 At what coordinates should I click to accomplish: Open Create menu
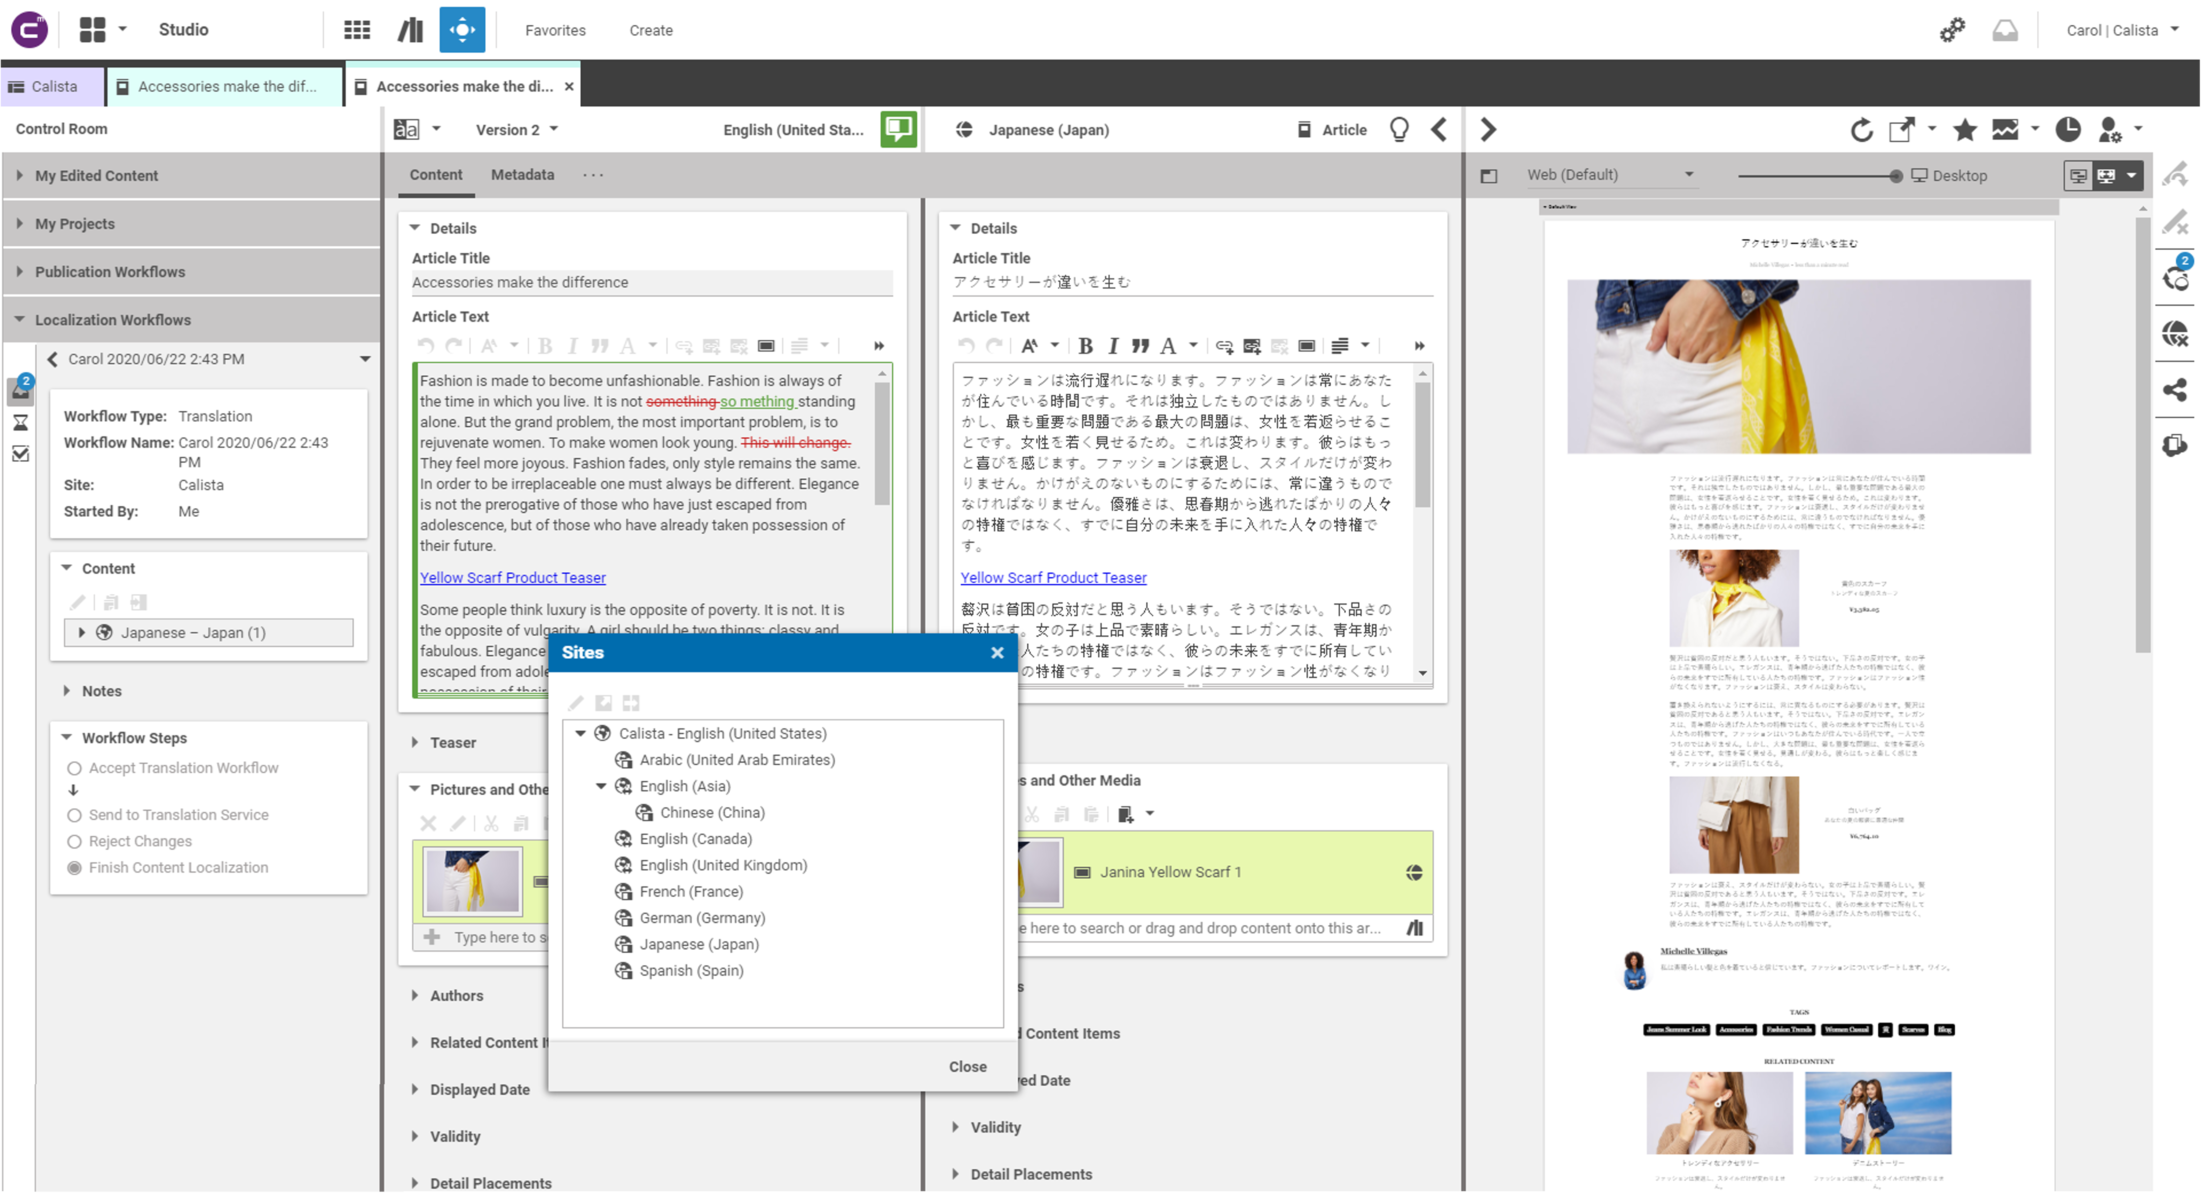tap(651, 30)
